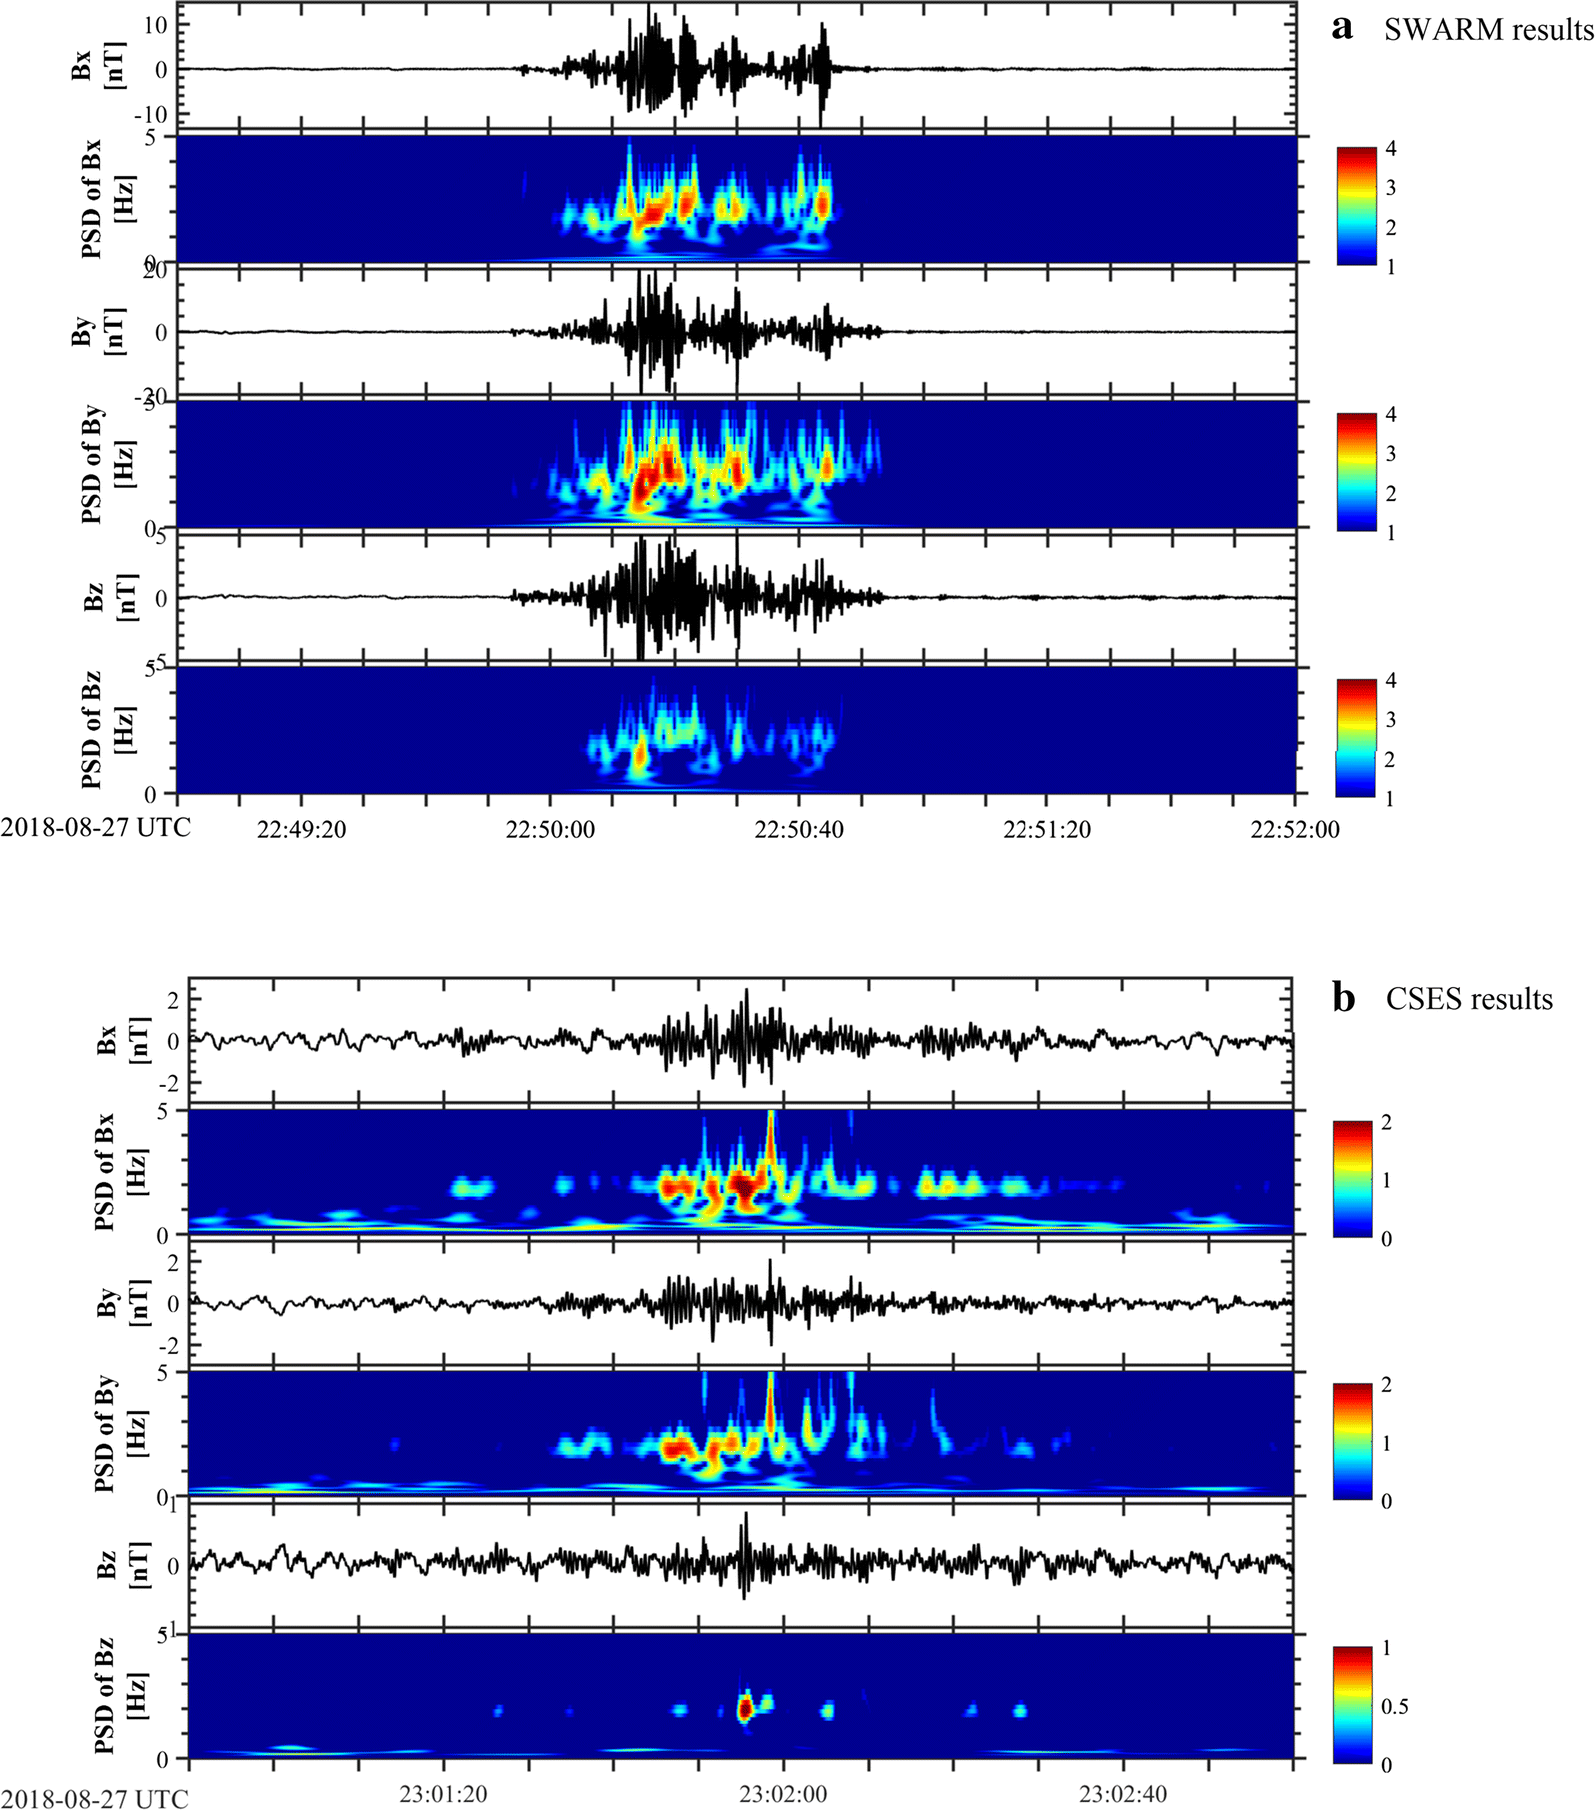
Task: Click the SWARM PSD of Bz spectrogram
Action: [737, 730]
